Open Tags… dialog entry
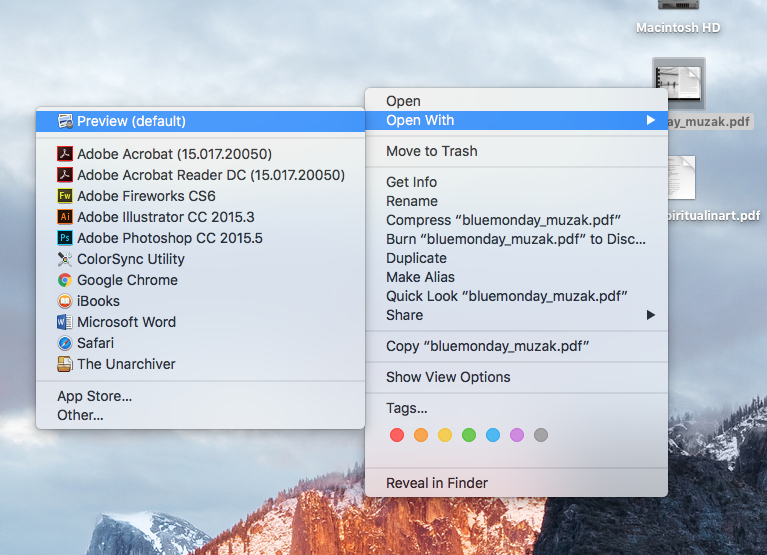Viewport: 767px width, 555px height. tap(517, 408)
